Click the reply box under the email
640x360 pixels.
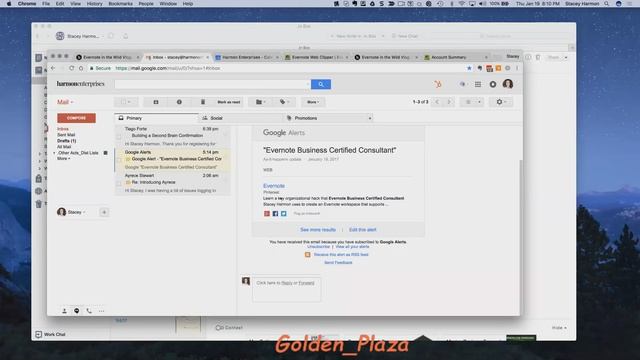[287, 289]
